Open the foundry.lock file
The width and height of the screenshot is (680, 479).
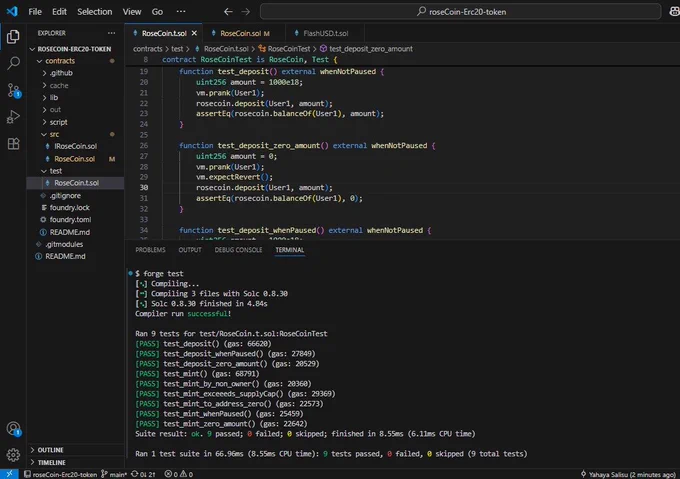75,208
